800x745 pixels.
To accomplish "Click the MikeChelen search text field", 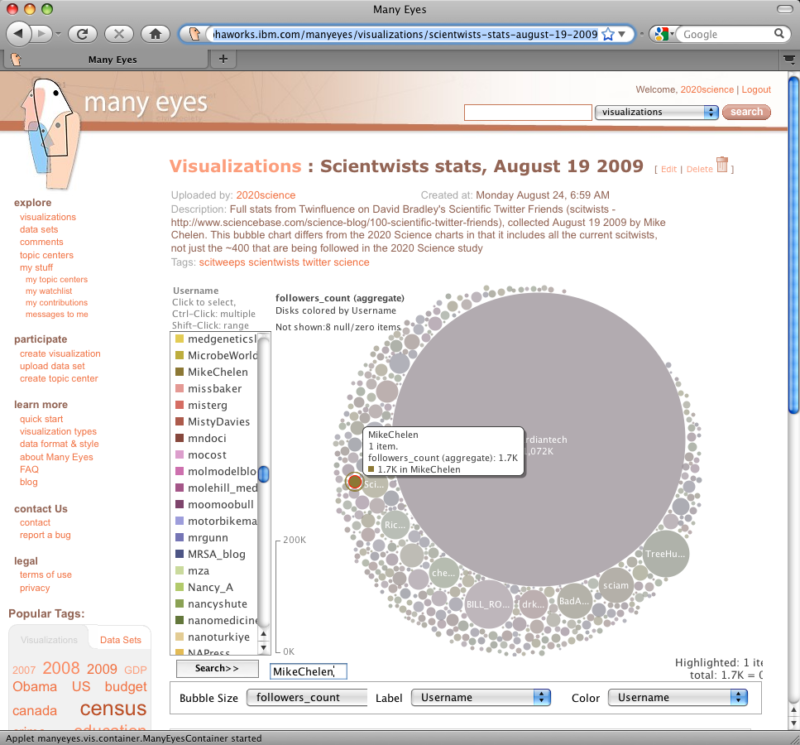I will click(x=308, y=672).
